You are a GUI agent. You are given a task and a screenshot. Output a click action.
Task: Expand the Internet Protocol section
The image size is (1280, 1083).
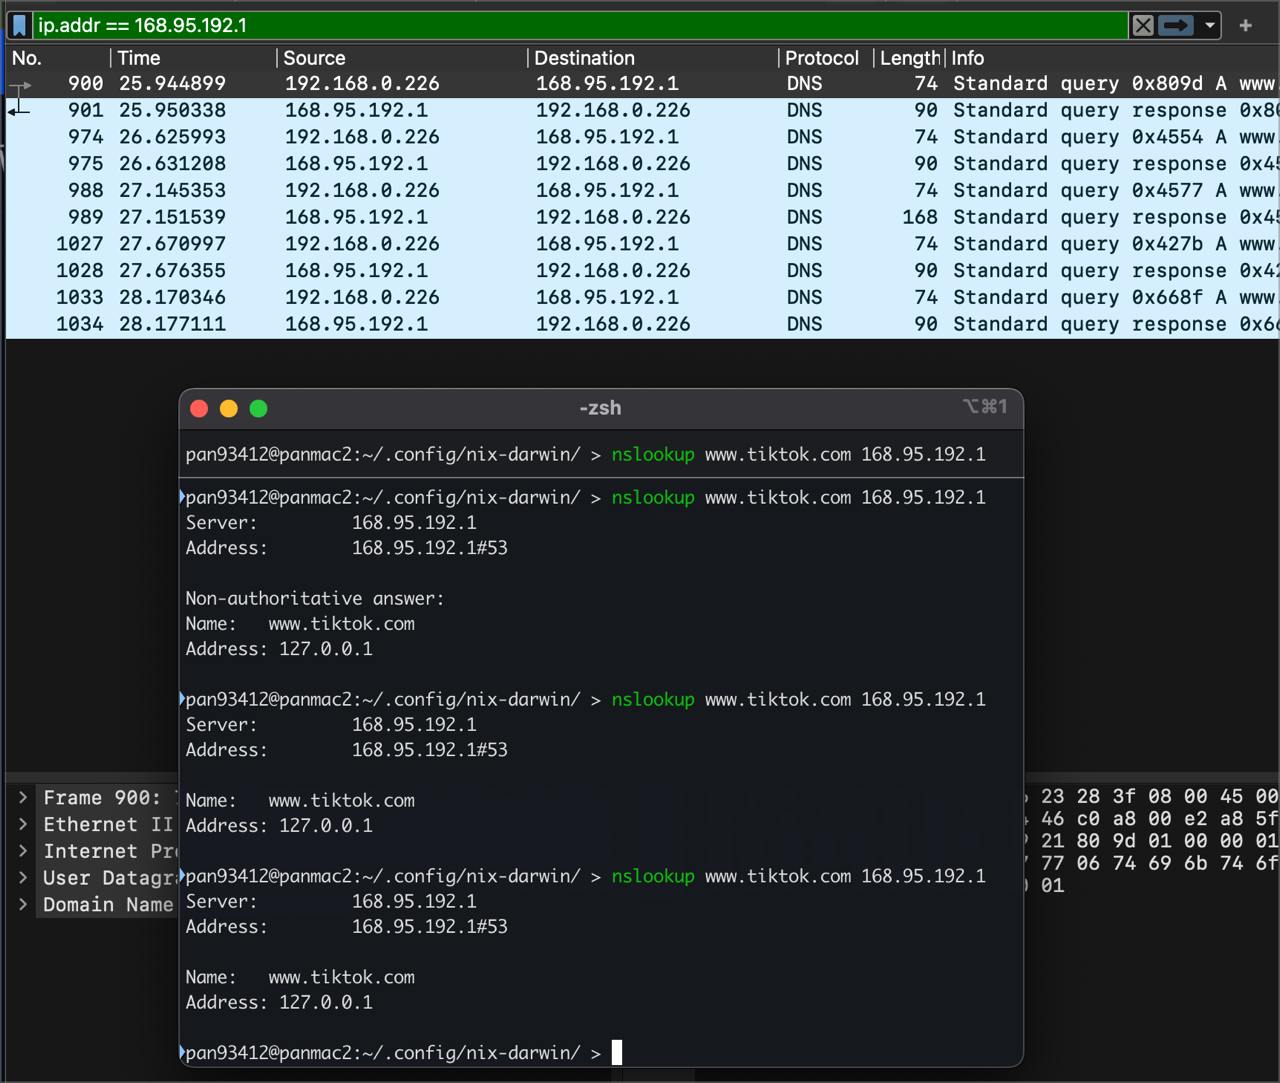[x=23, y=852]
